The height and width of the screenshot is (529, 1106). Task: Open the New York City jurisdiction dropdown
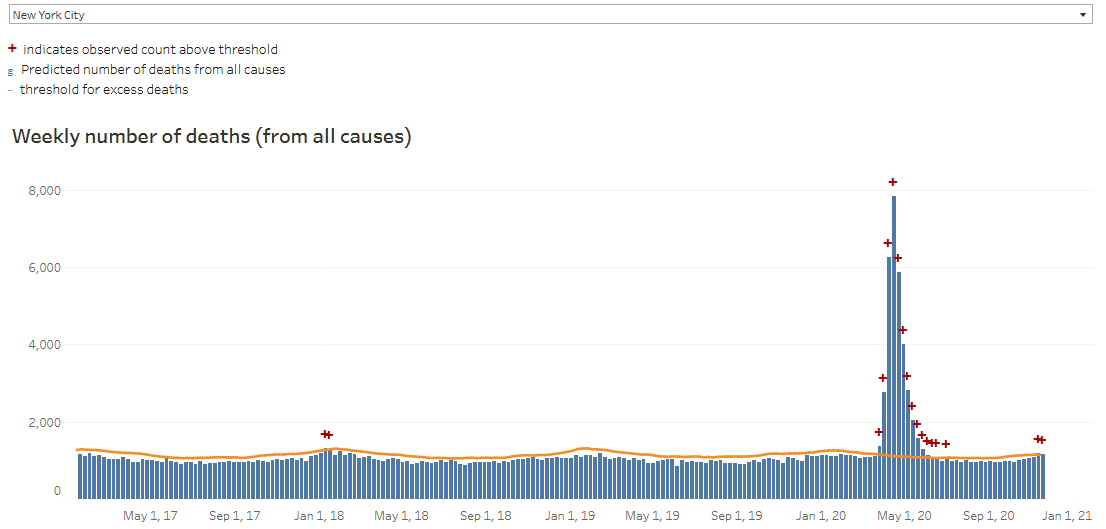[549, 14]
